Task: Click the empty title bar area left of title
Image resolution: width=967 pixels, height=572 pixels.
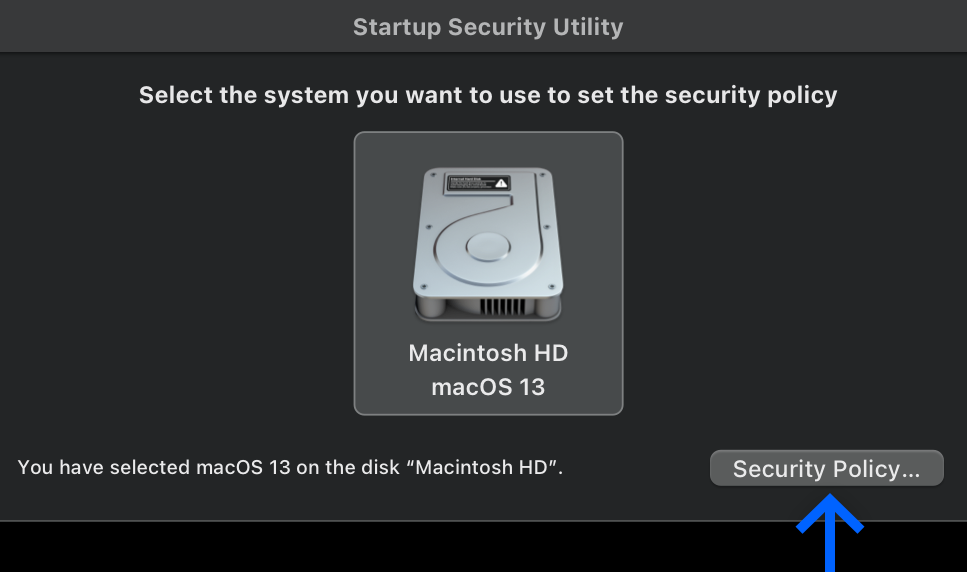Action: pyautogui.click(x=173, y=27)
